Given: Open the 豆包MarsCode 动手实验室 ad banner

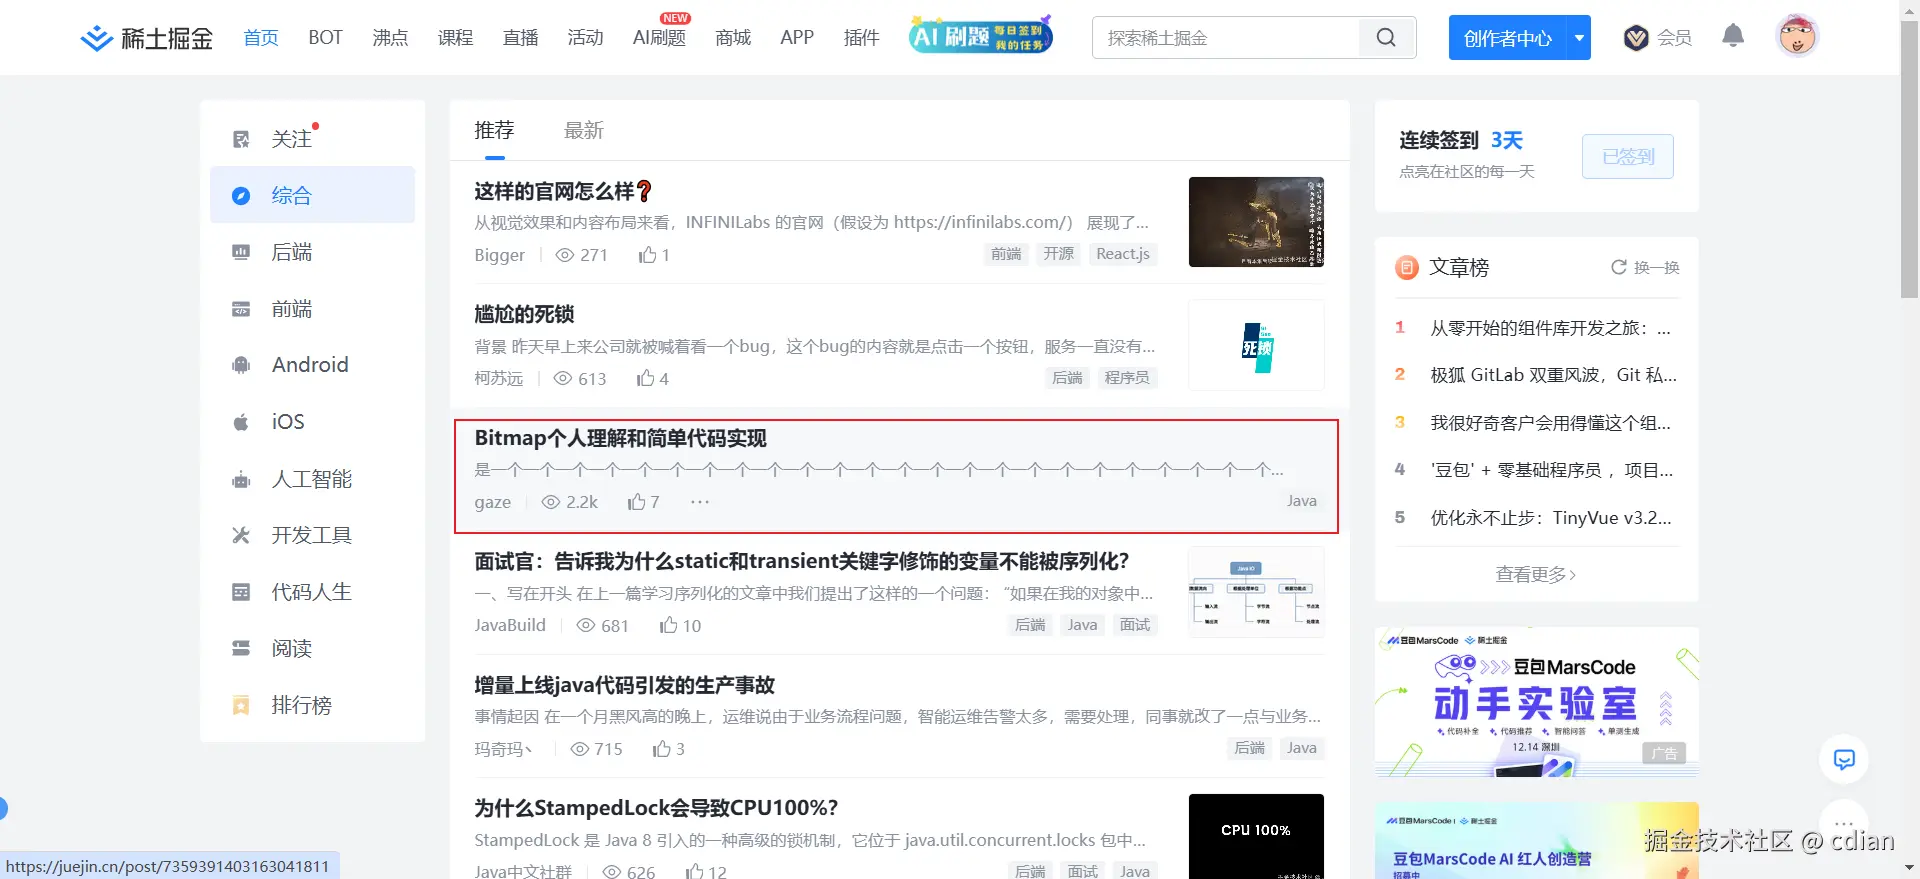Looking at the screenshot, I should [x=1537, y=702].
